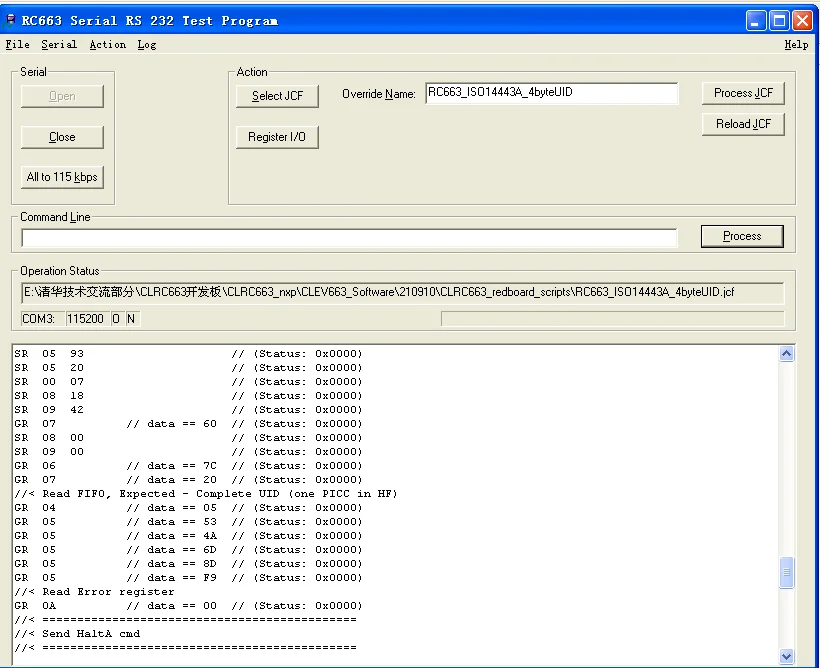Click Select JCF button
The height and width of the screenshot is (668, 820).
pyautogui.click(x=277, y=96)
